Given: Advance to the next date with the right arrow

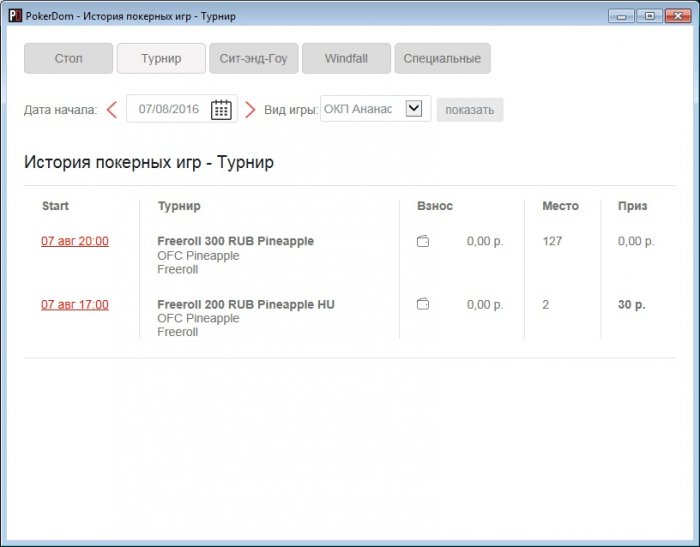Looking at the screenshot, I should click(250, 110).
